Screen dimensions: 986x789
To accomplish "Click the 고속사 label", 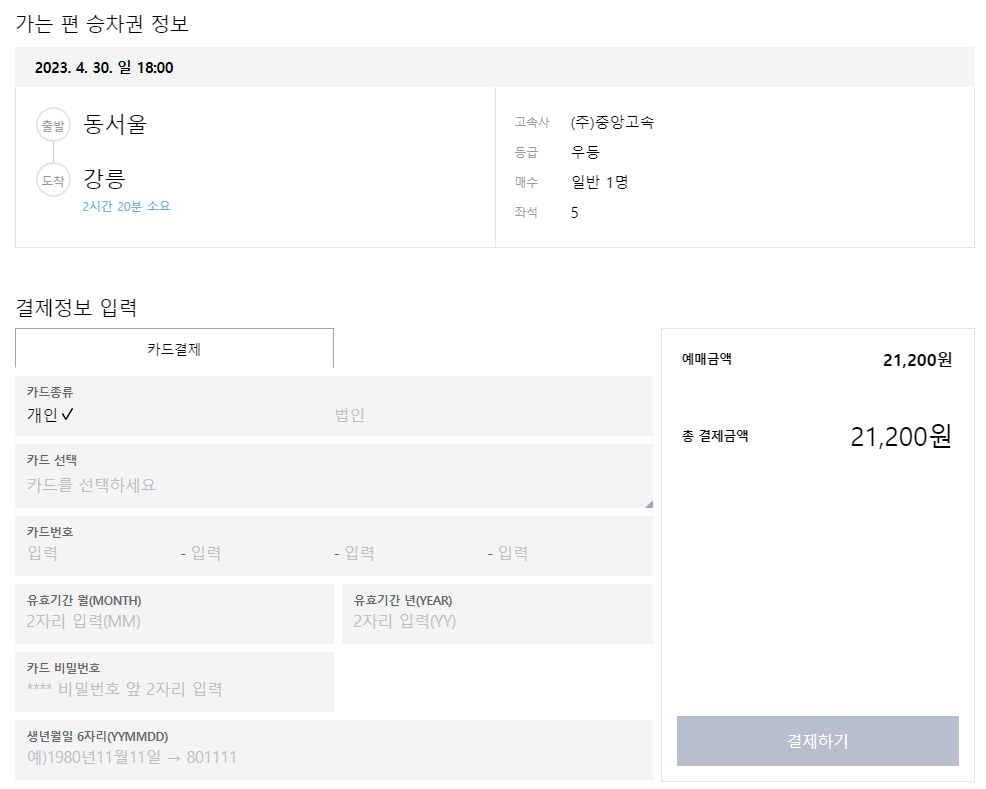I will point(531,122).
